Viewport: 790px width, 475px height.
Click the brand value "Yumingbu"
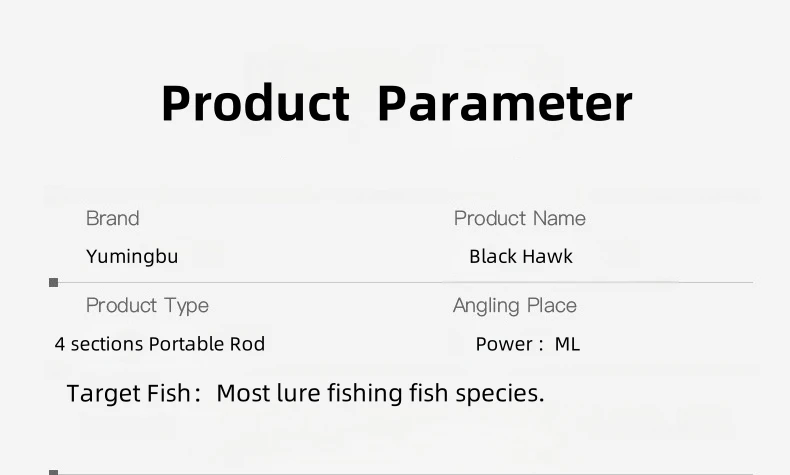click(132, 256)
